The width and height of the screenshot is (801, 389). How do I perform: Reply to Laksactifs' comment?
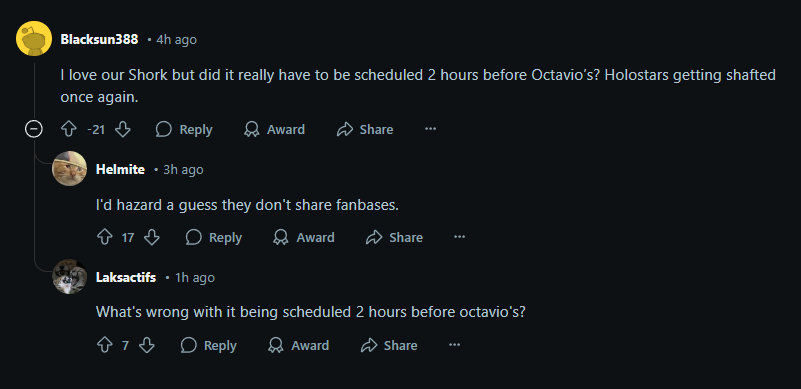pyautogui.click(x=208, y=346)
